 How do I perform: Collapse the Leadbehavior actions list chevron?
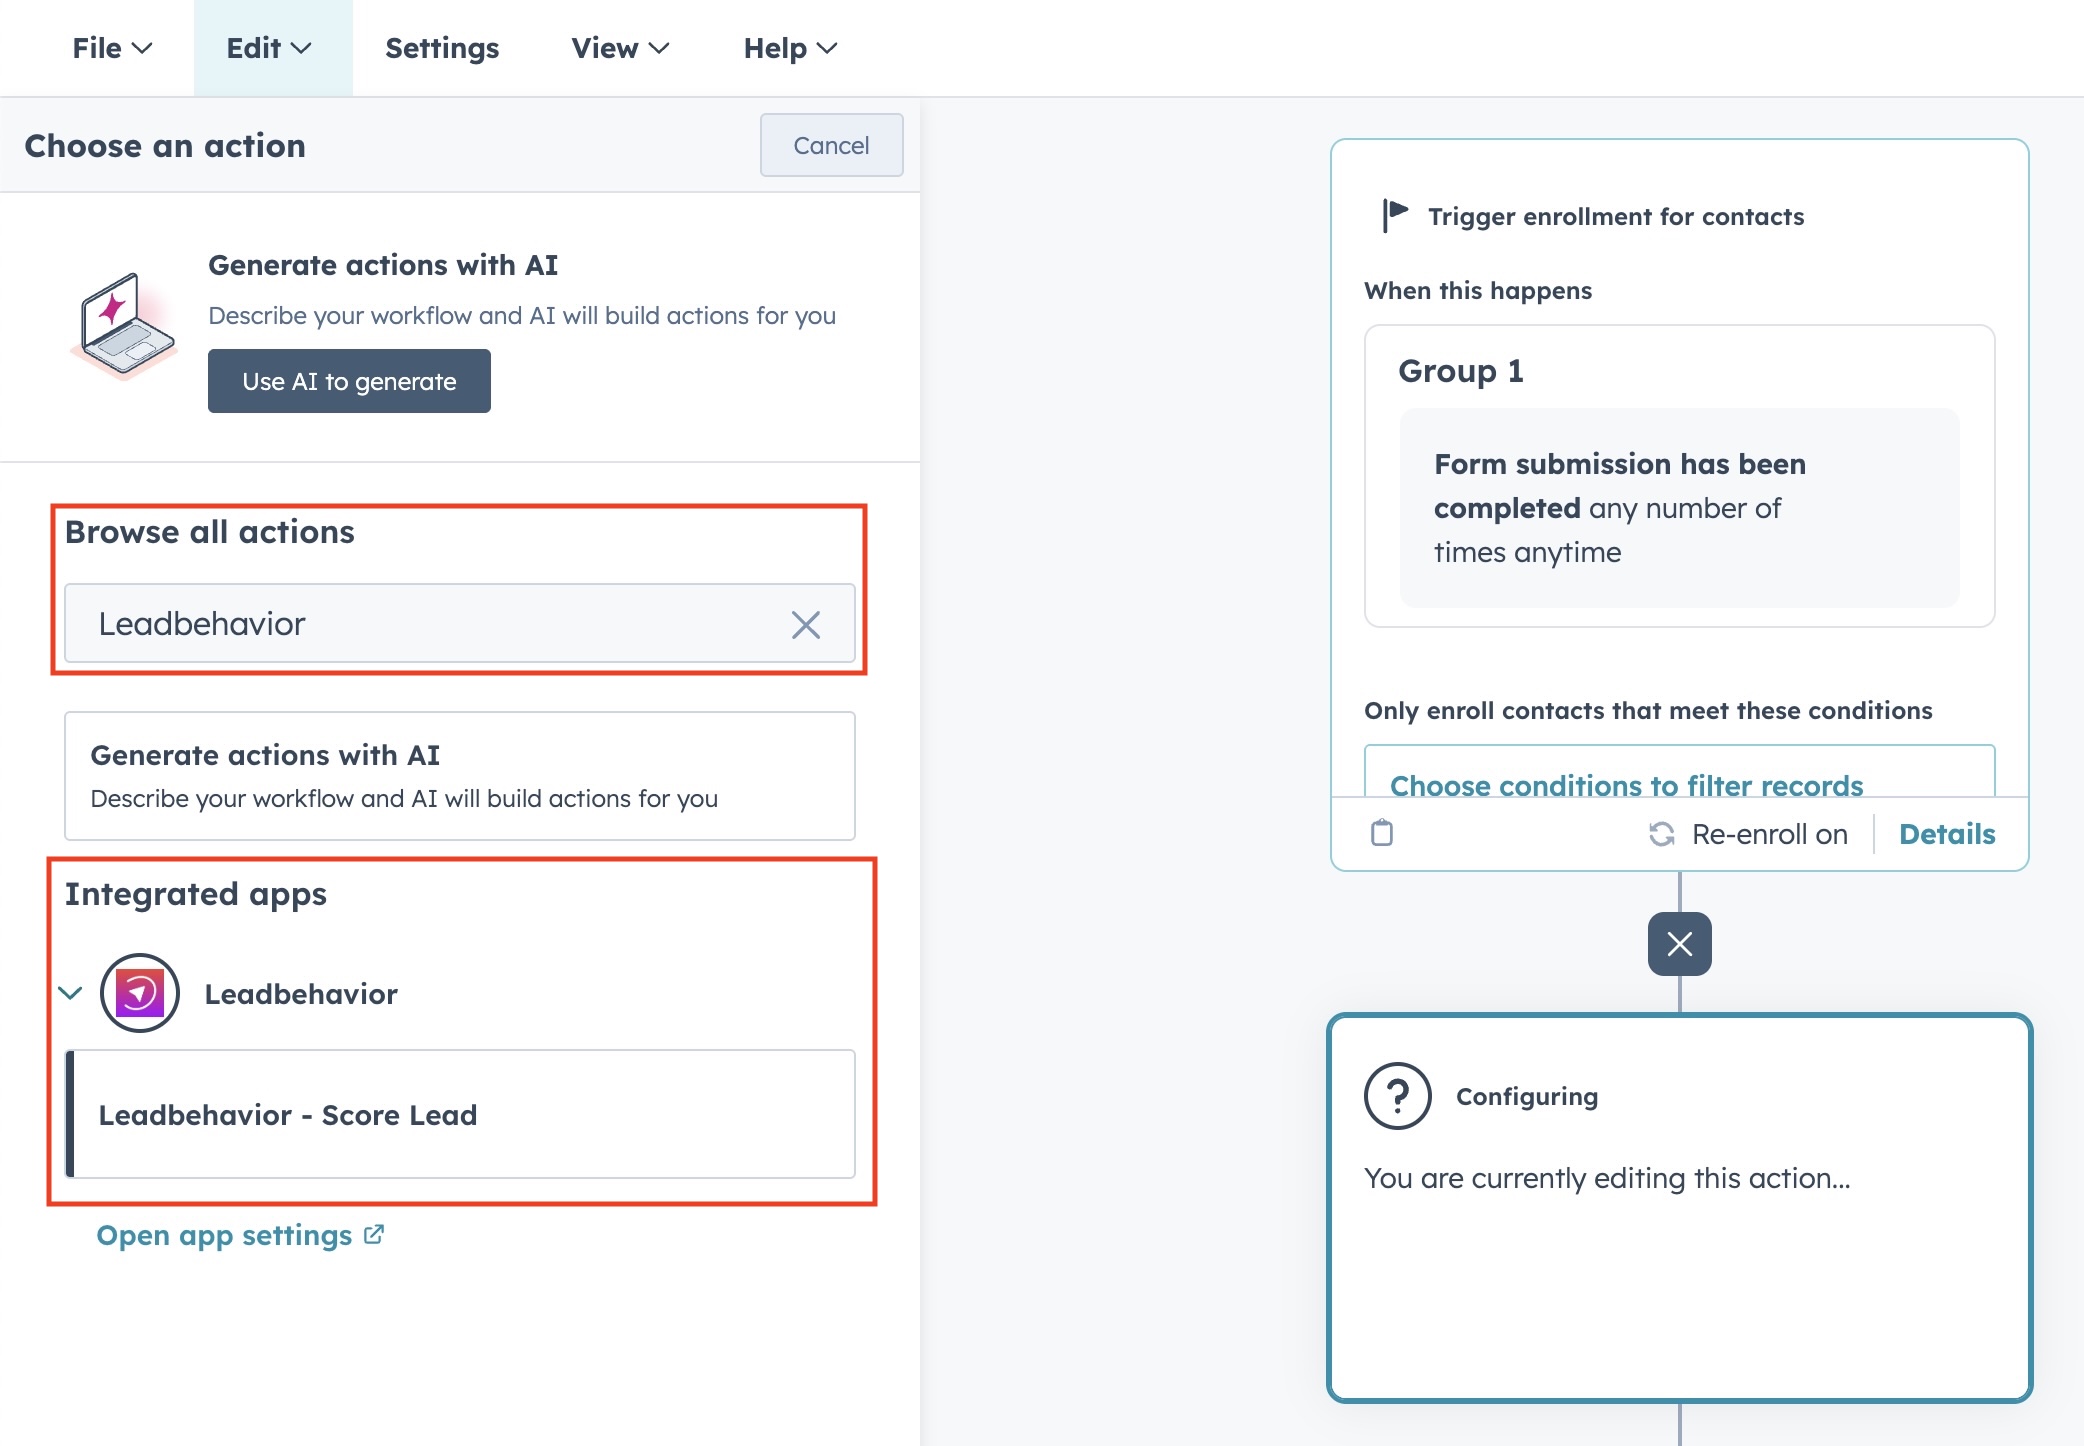[69, 993]
